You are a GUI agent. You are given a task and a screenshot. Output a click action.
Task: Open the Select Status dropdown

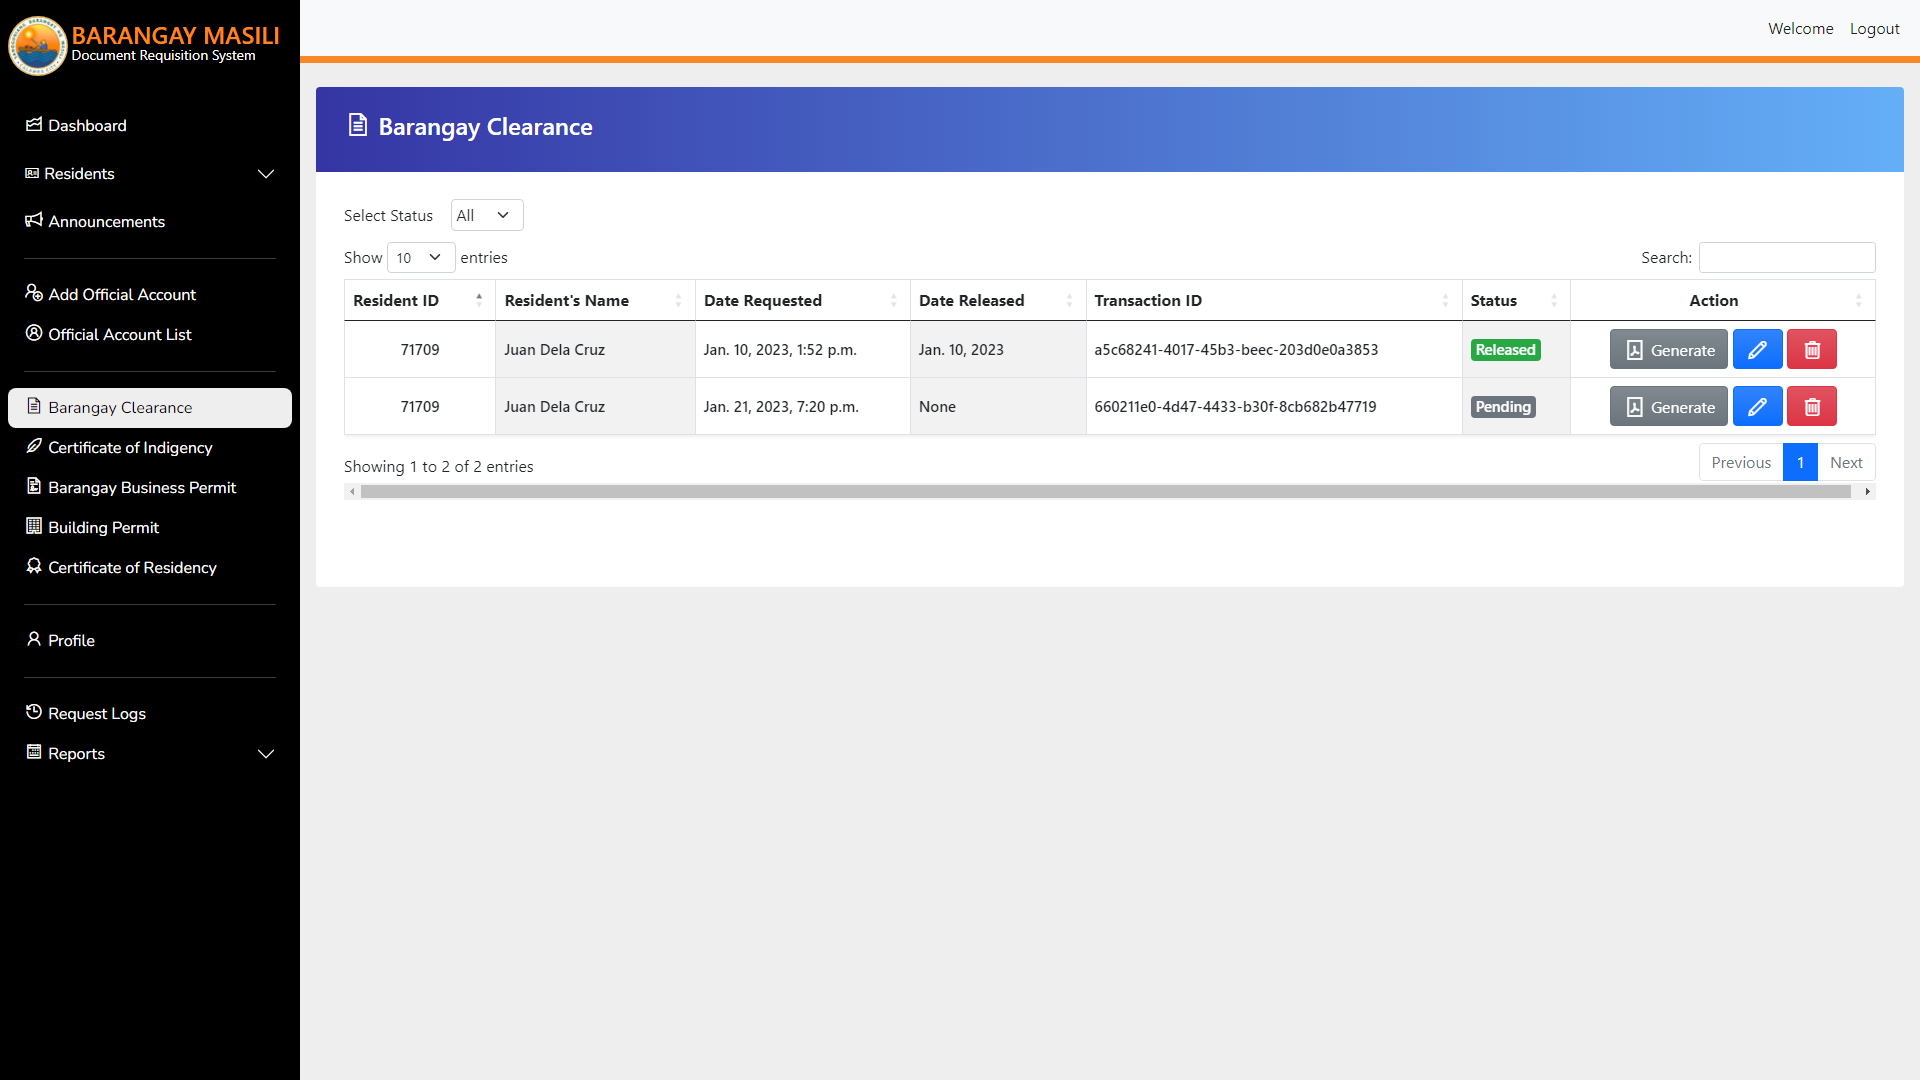click(x=486, y=215)
